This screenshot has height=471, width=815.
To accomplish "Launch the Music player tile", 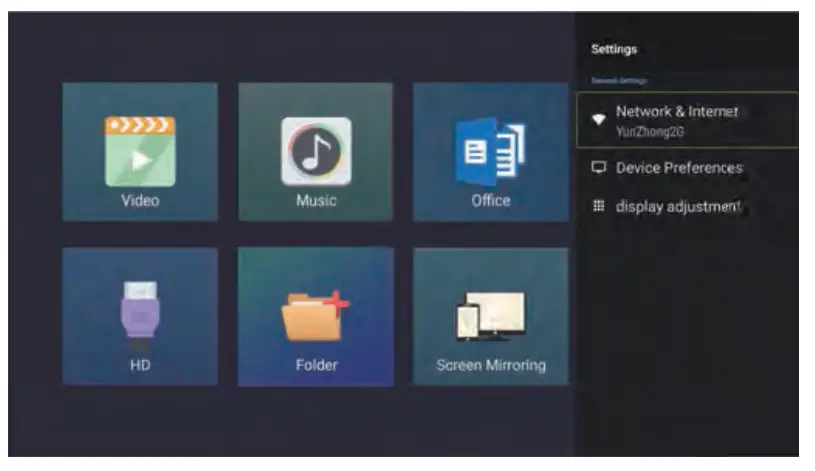I will tap(316, 151).
